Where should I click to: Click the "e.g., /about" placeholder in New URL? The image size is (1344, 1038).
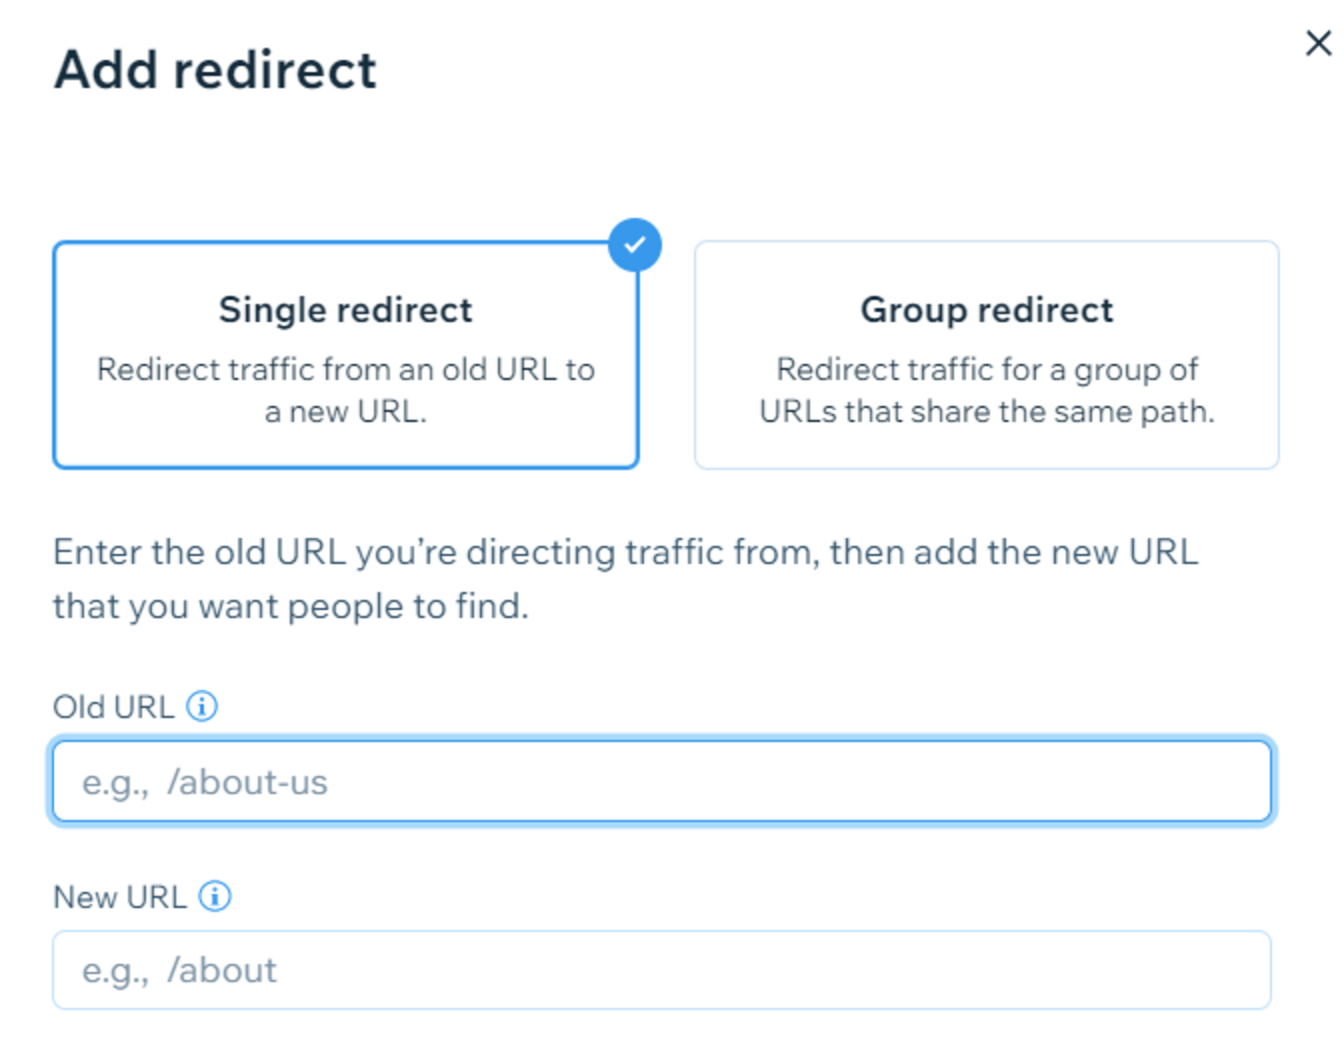[x=180, y=970]
